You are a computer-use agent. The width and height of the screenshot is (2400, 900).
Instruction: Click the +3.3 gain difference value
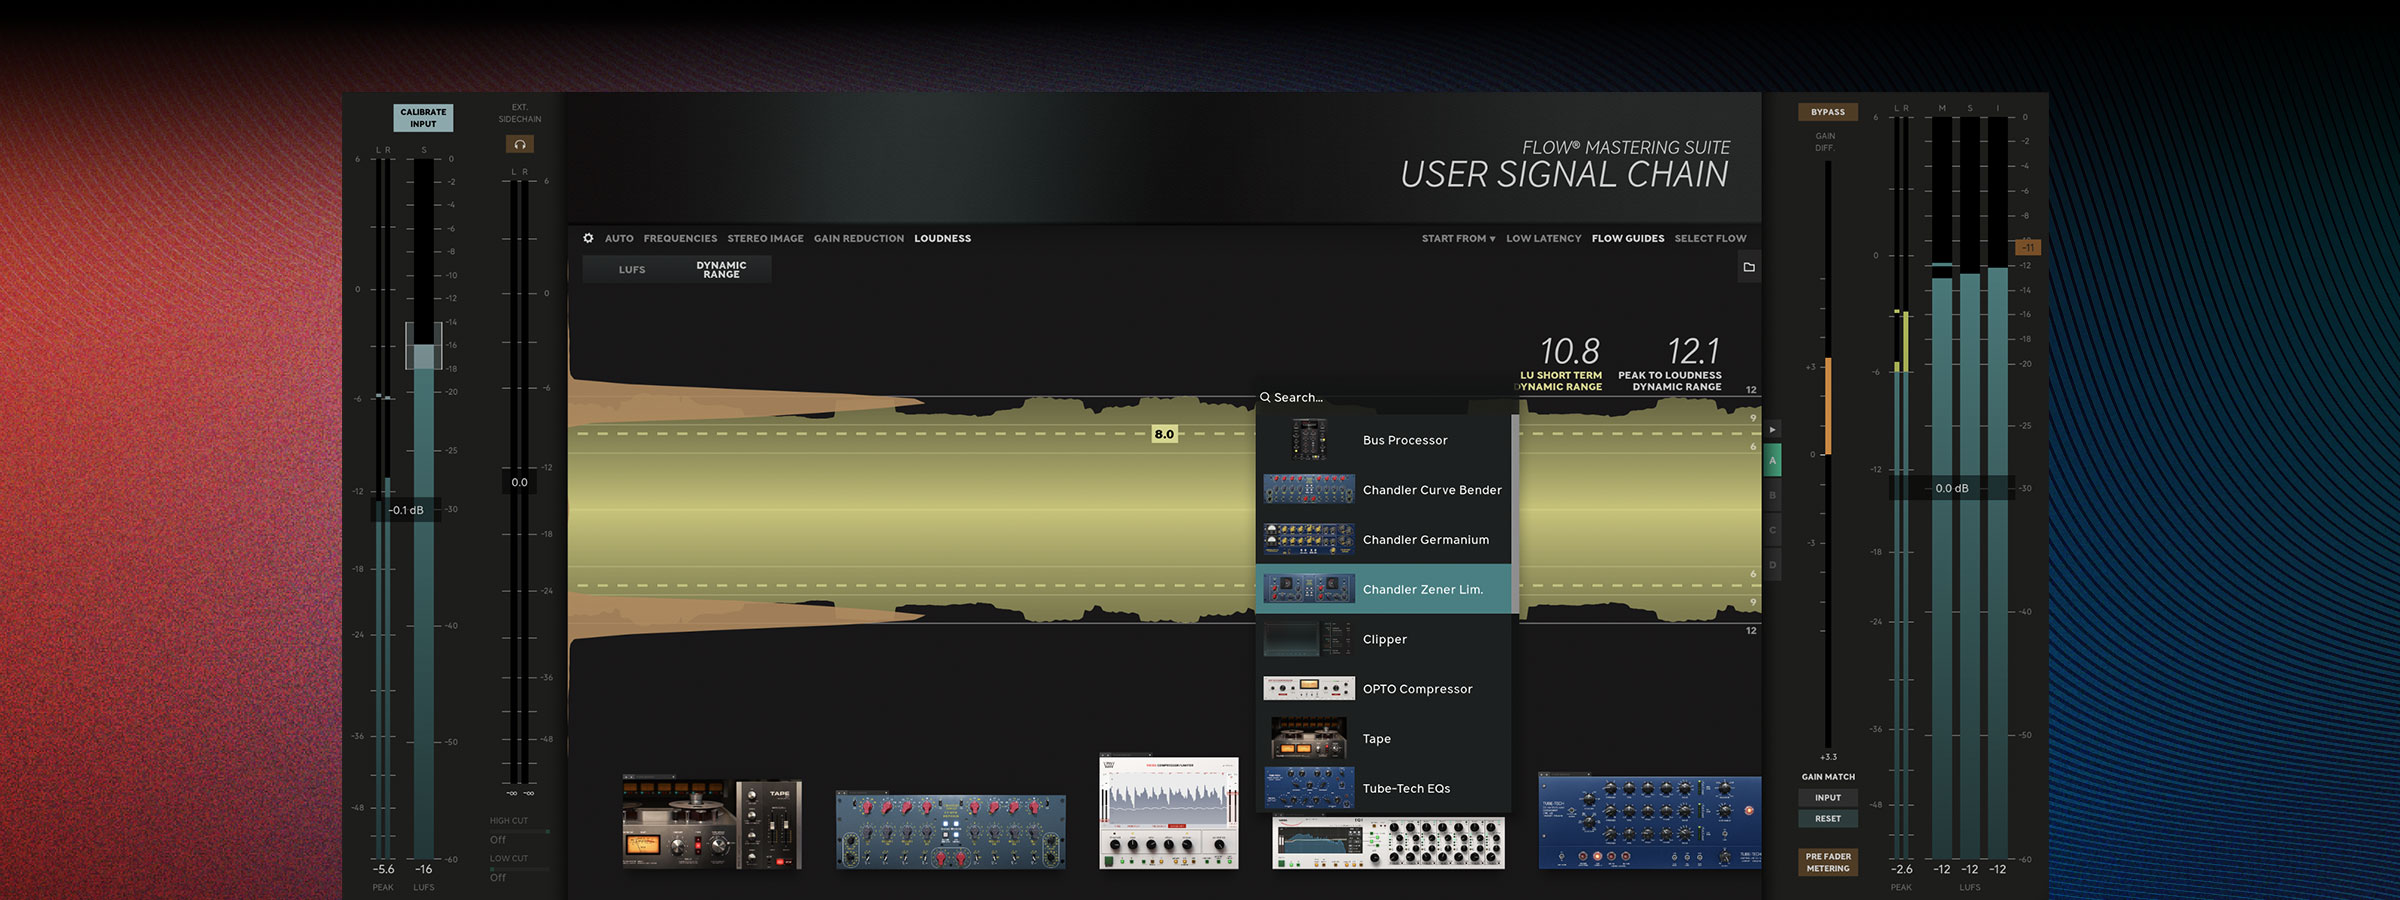(1828, 757)
